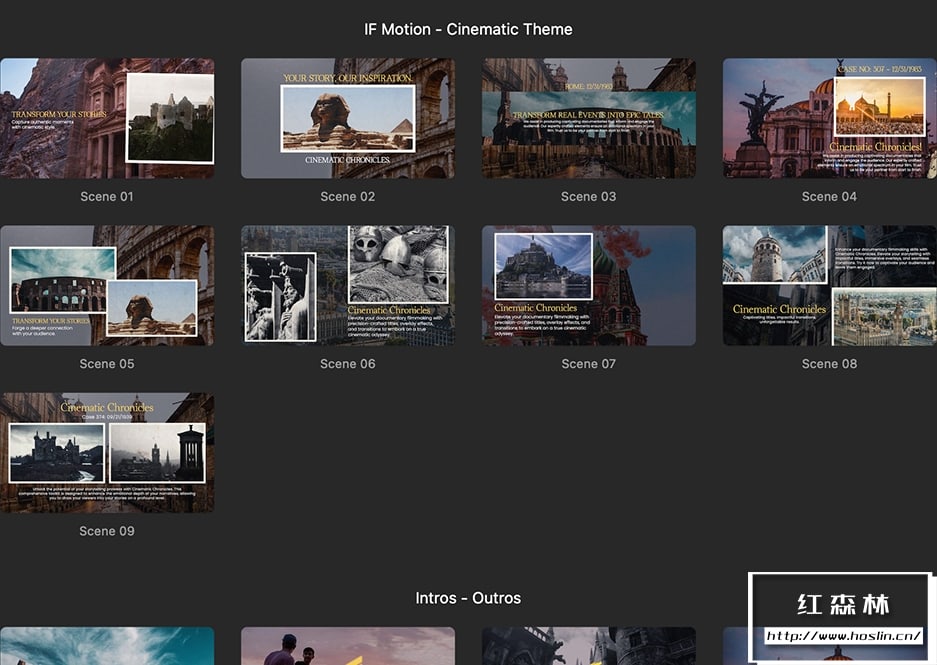Open the www.hoslin.cn URL link
The width and height of the screenshot is (937, 665).
click(x=843, y=636)
